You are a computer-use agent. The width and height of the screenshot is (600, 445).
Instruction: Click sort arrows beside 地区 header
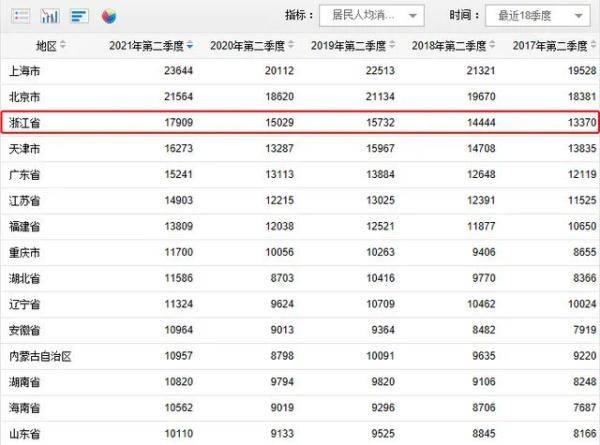64,46
